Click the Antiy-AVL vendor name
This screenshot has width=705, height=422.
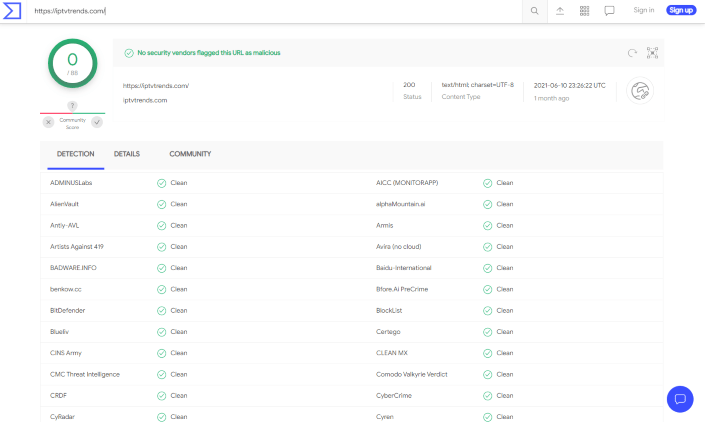tap(64, 225)
